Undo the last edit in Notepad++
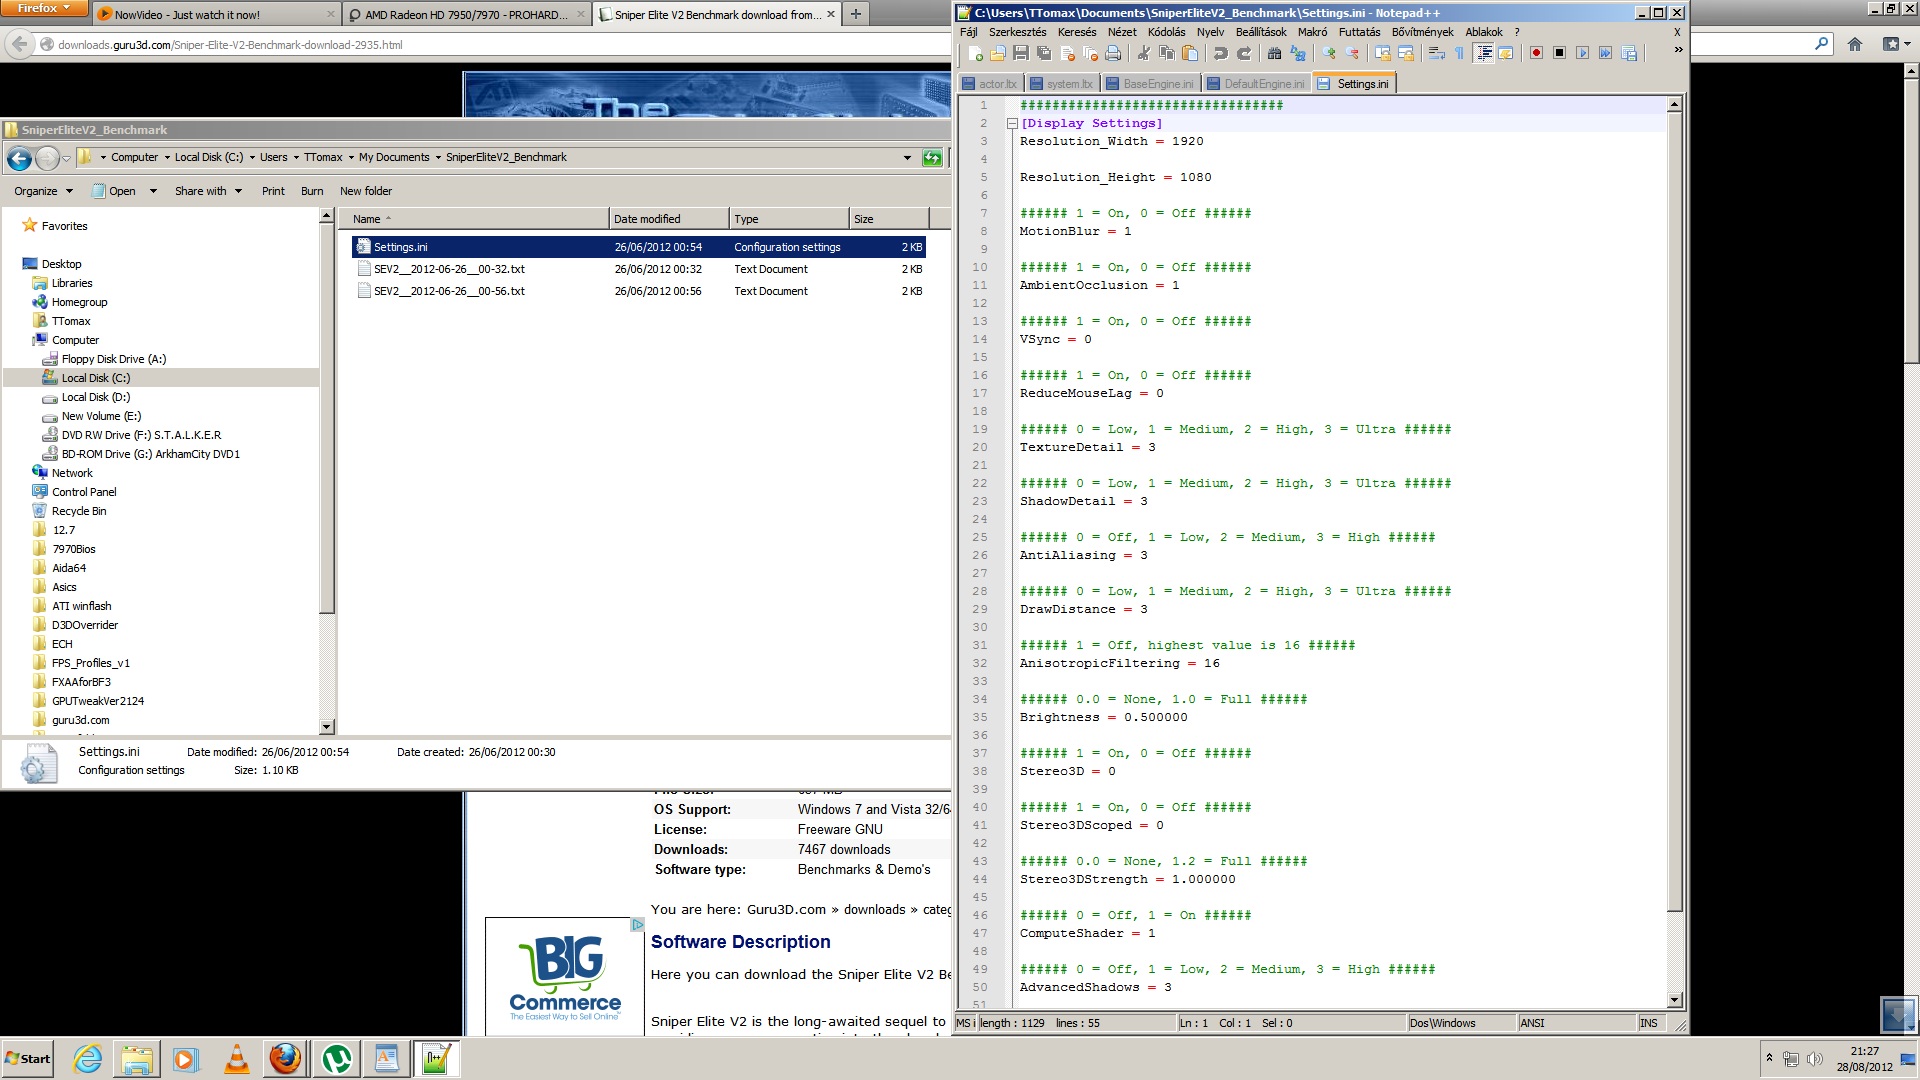This screenshot has width=1920, height=1080. click(x=1221, y=53)
